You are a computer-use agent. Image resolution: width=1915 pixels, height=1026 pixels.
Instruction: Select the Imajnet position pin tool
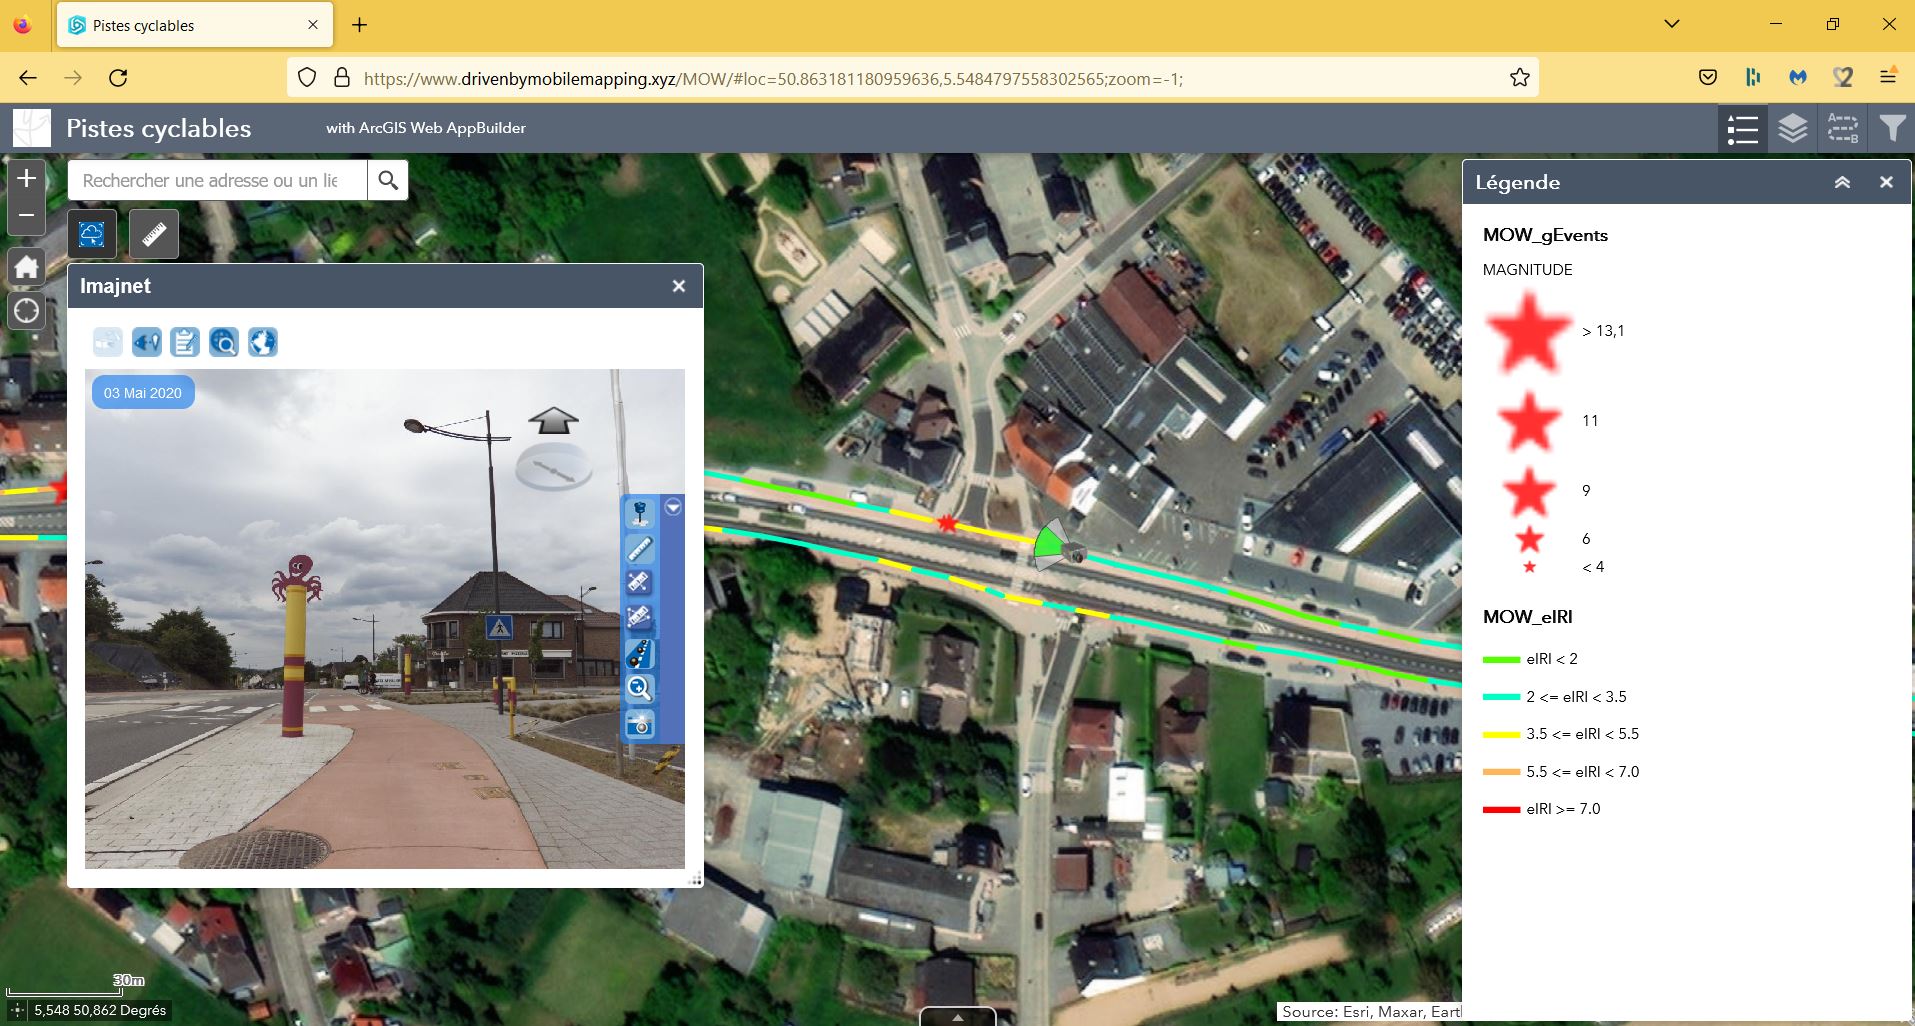click(x=640, y=514)
